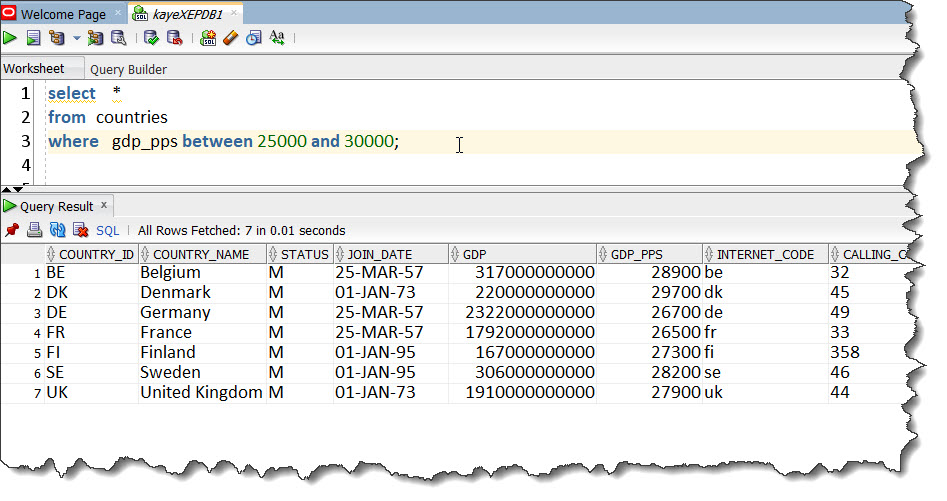This screenshot has height=501, width=947.
Task: Open SQL History with the clock icon
Action: click(254, 38)
